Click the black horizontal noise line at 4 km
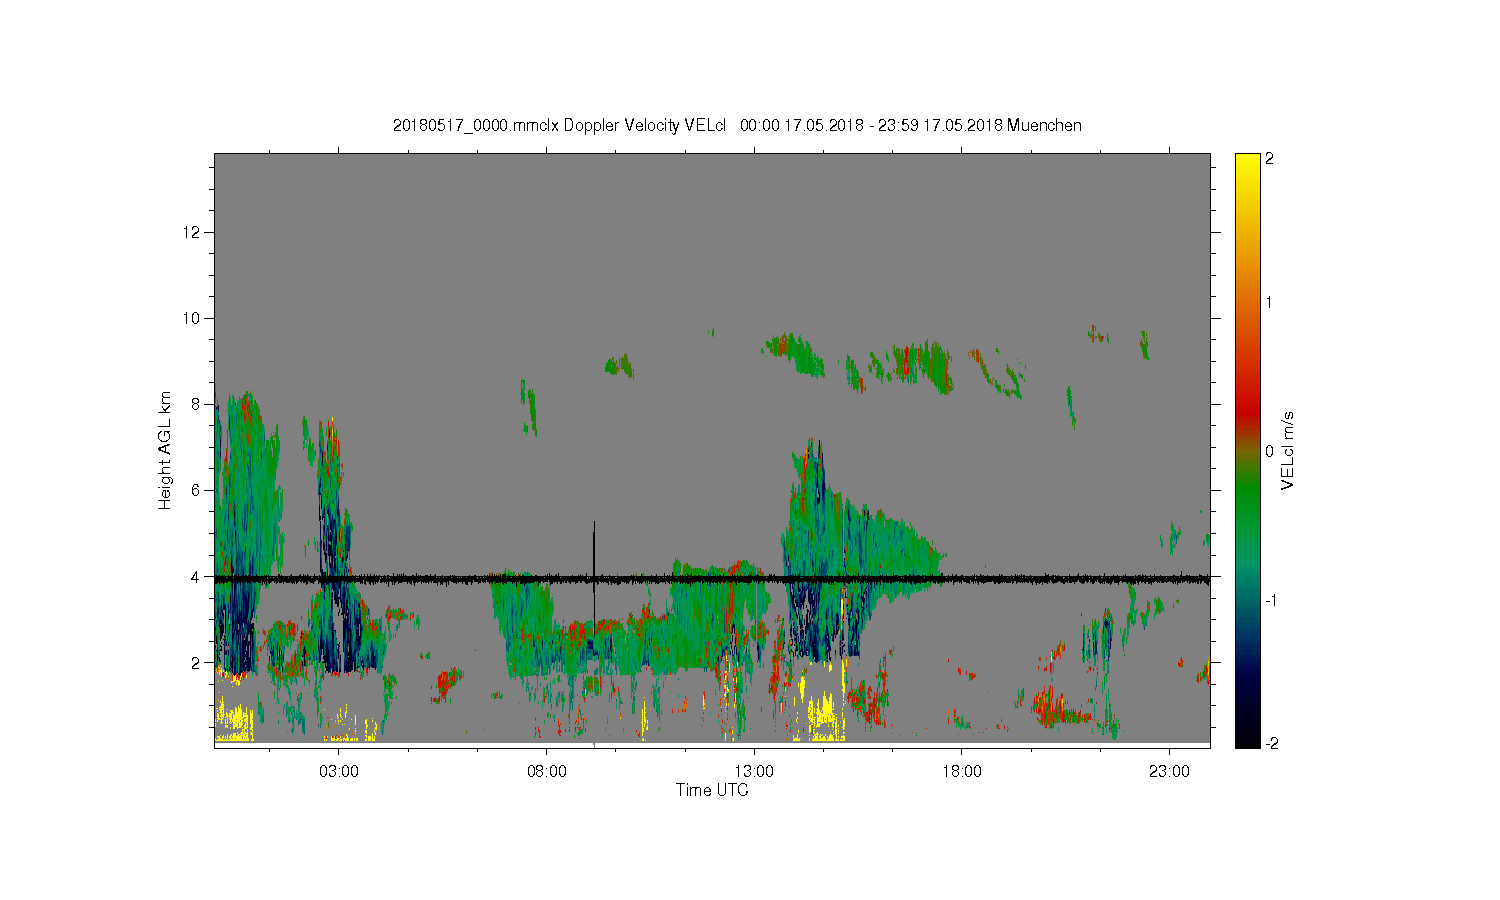 click(x=712, y=579)
